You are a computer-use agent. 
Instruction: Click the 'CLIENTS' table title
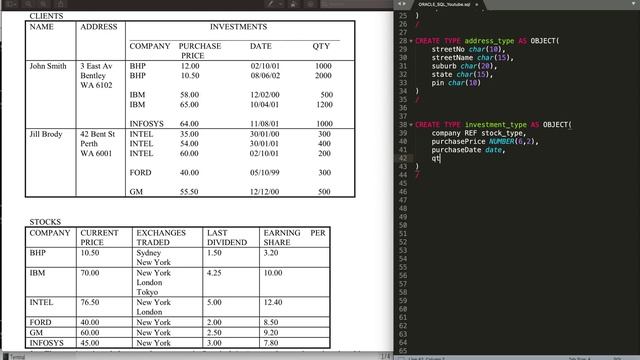coord(46,16)
